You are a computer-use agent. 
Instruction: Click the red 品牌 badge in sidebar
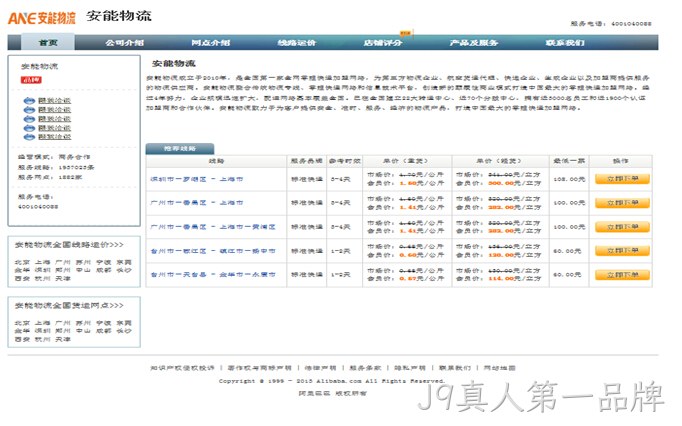click(x=31, y=80)
